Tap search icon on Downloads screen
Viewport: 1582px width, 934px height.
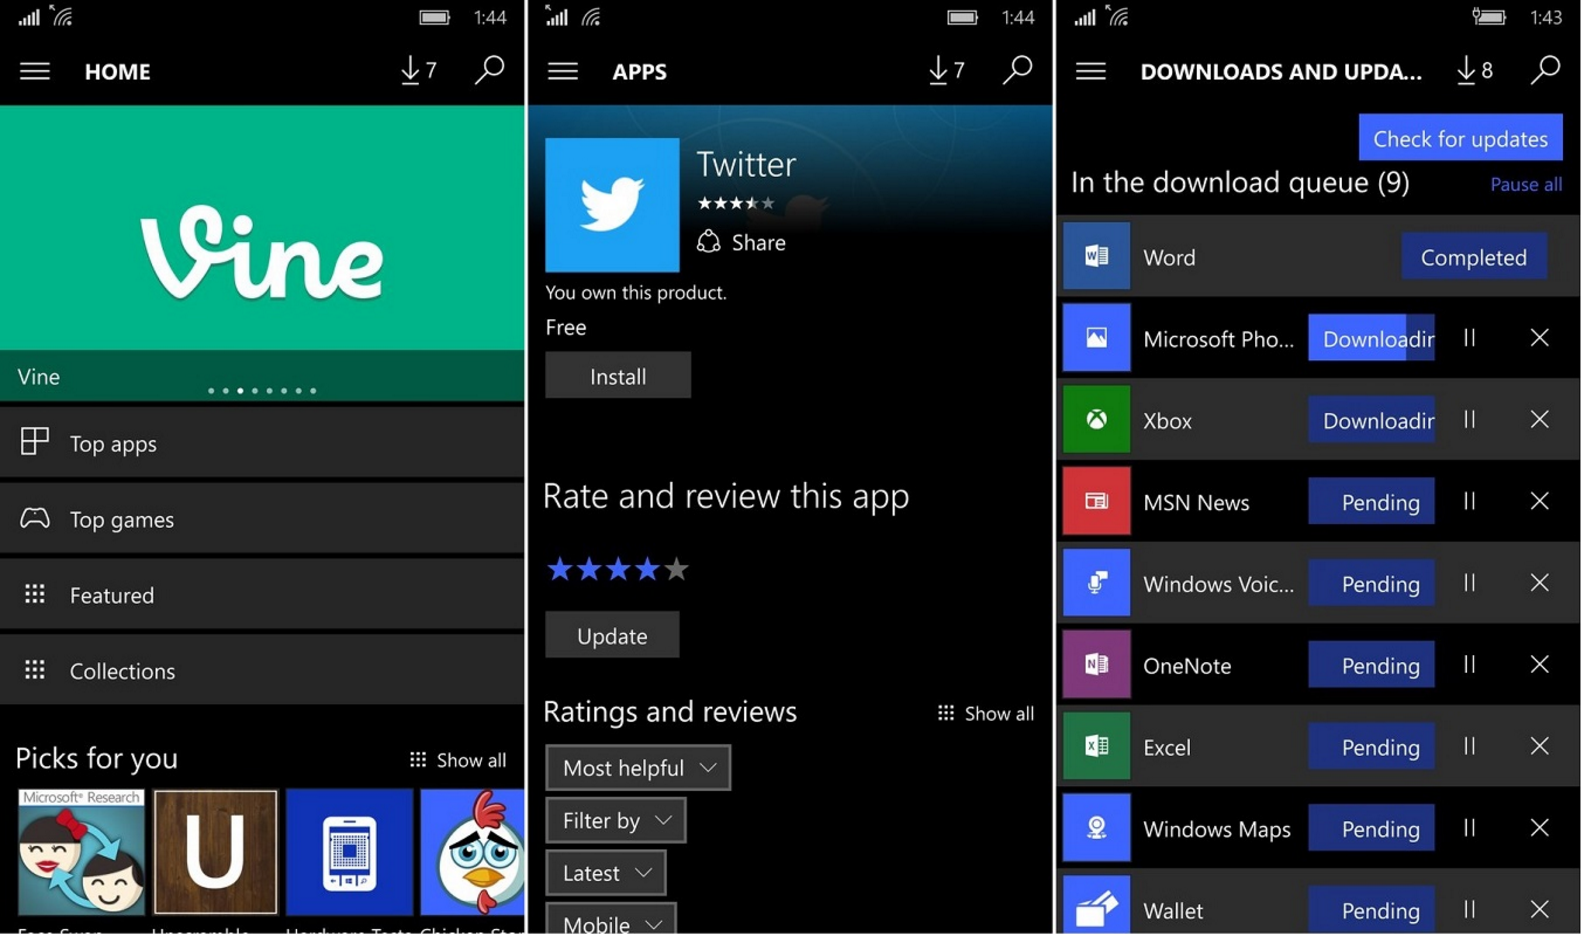1545,70
